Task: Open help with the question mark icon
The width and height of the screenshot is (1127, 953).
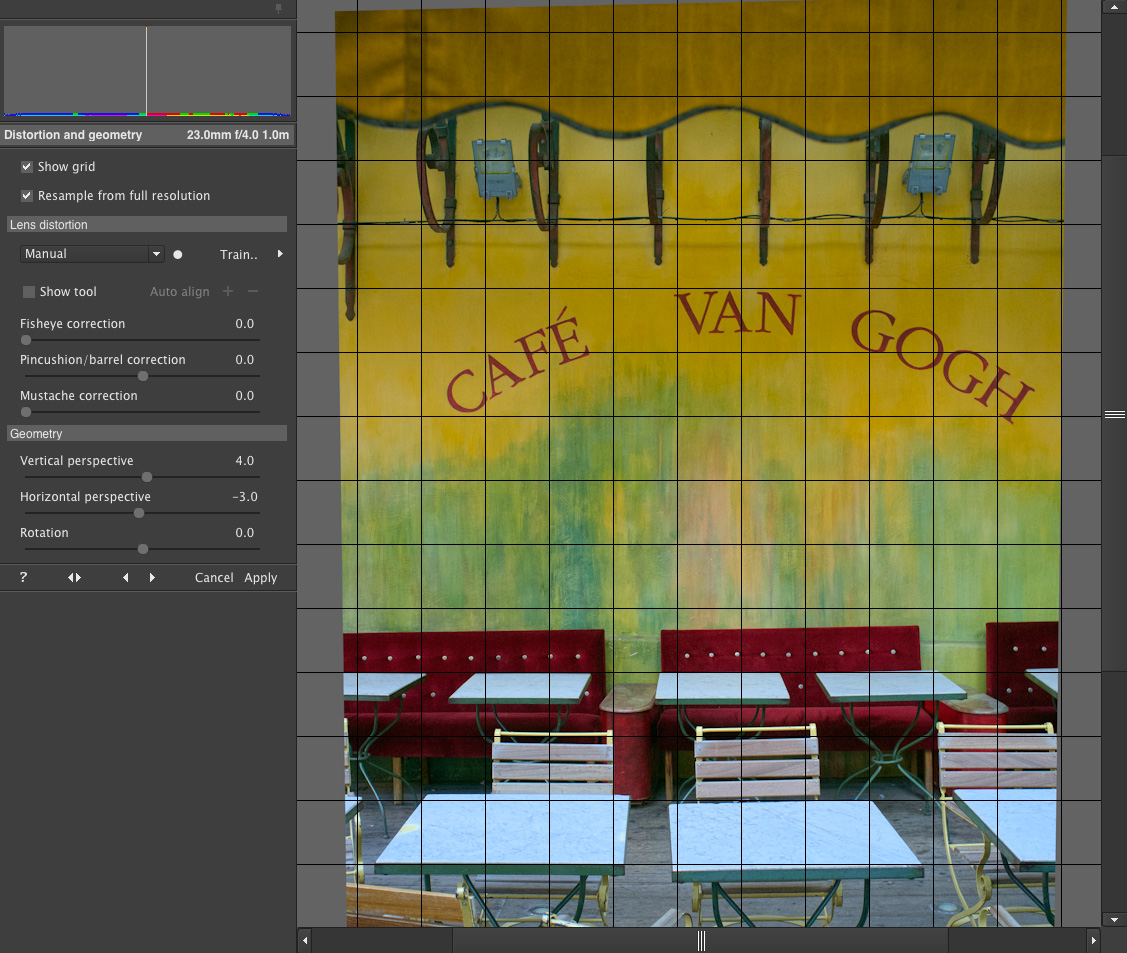Action: [23, 577]
